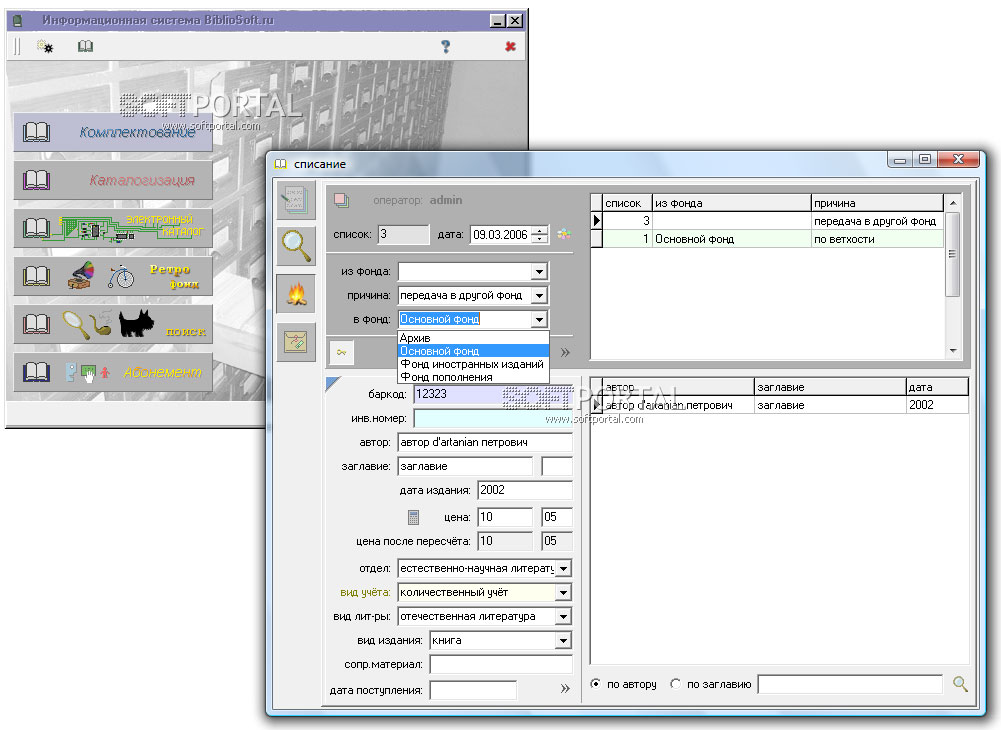
Task: Click the цена whole-number field showing 10
Action: (x=505, y=517)
